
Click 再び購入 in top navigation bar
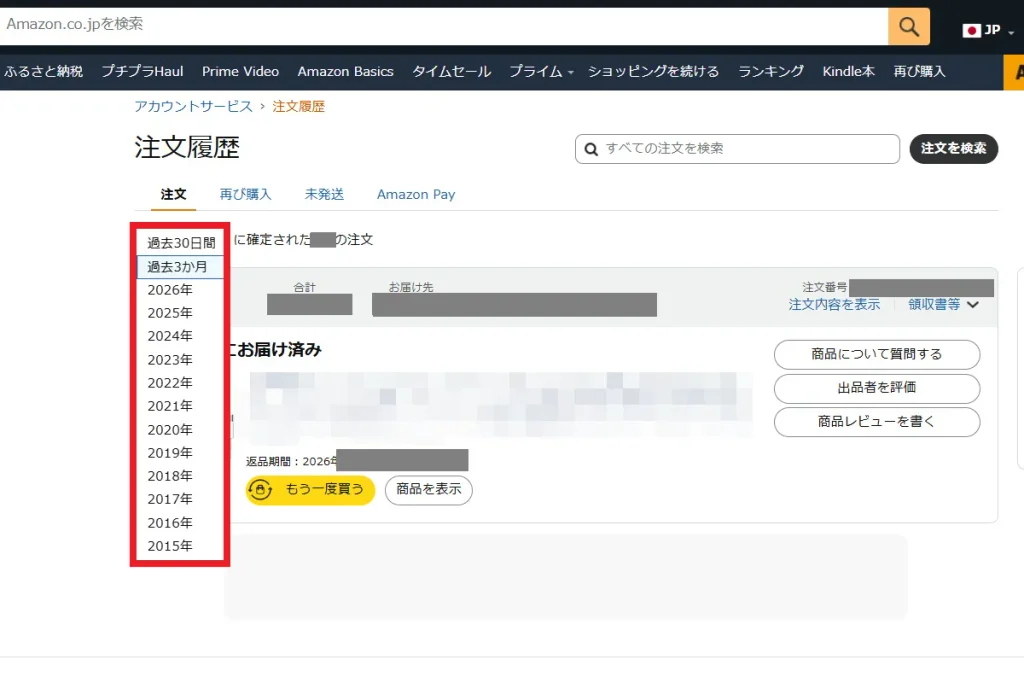tap(920, 71)
